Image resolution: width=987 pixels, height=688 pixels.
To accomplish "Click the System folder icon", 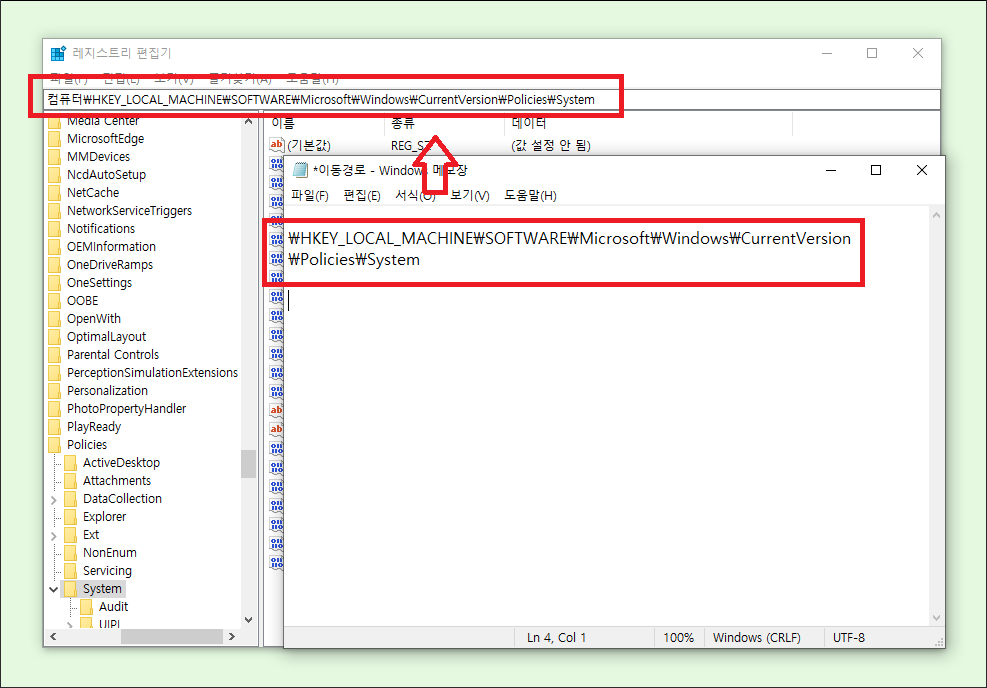I will (x=70, y=589).
